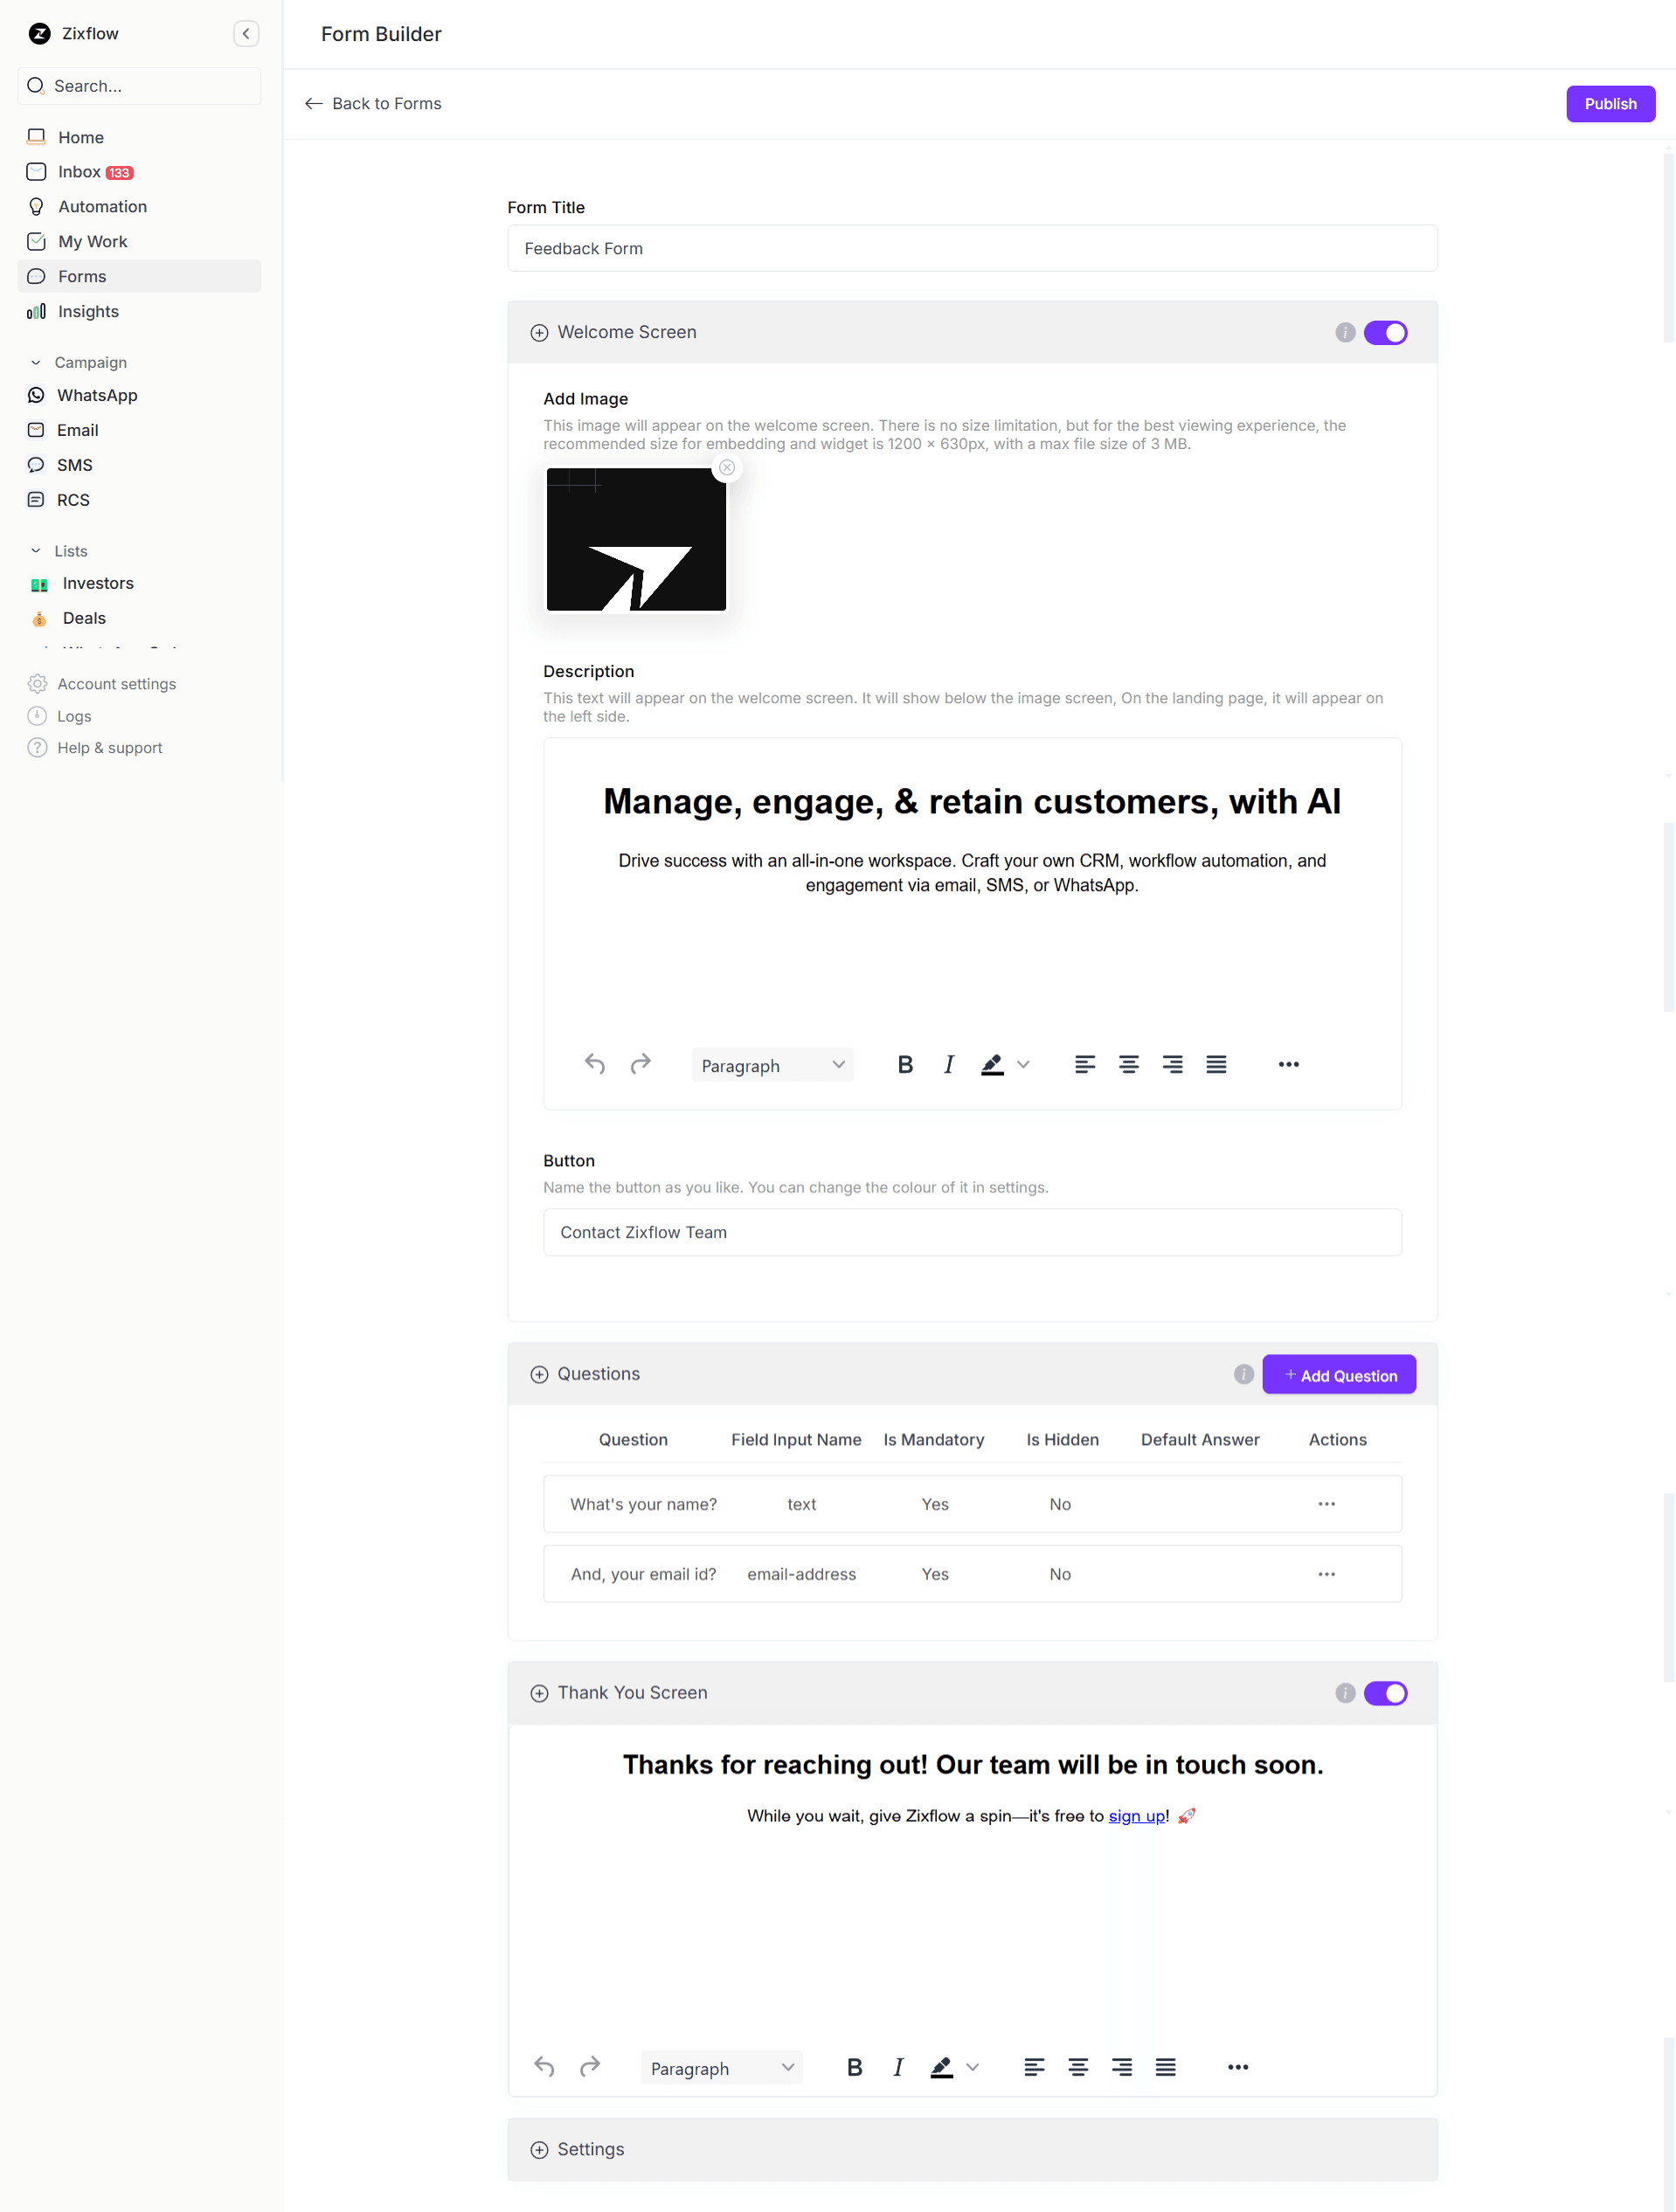Justify the welcome screen description text
This screenshot has width=1676, height=2212.
point(1216,1064)
